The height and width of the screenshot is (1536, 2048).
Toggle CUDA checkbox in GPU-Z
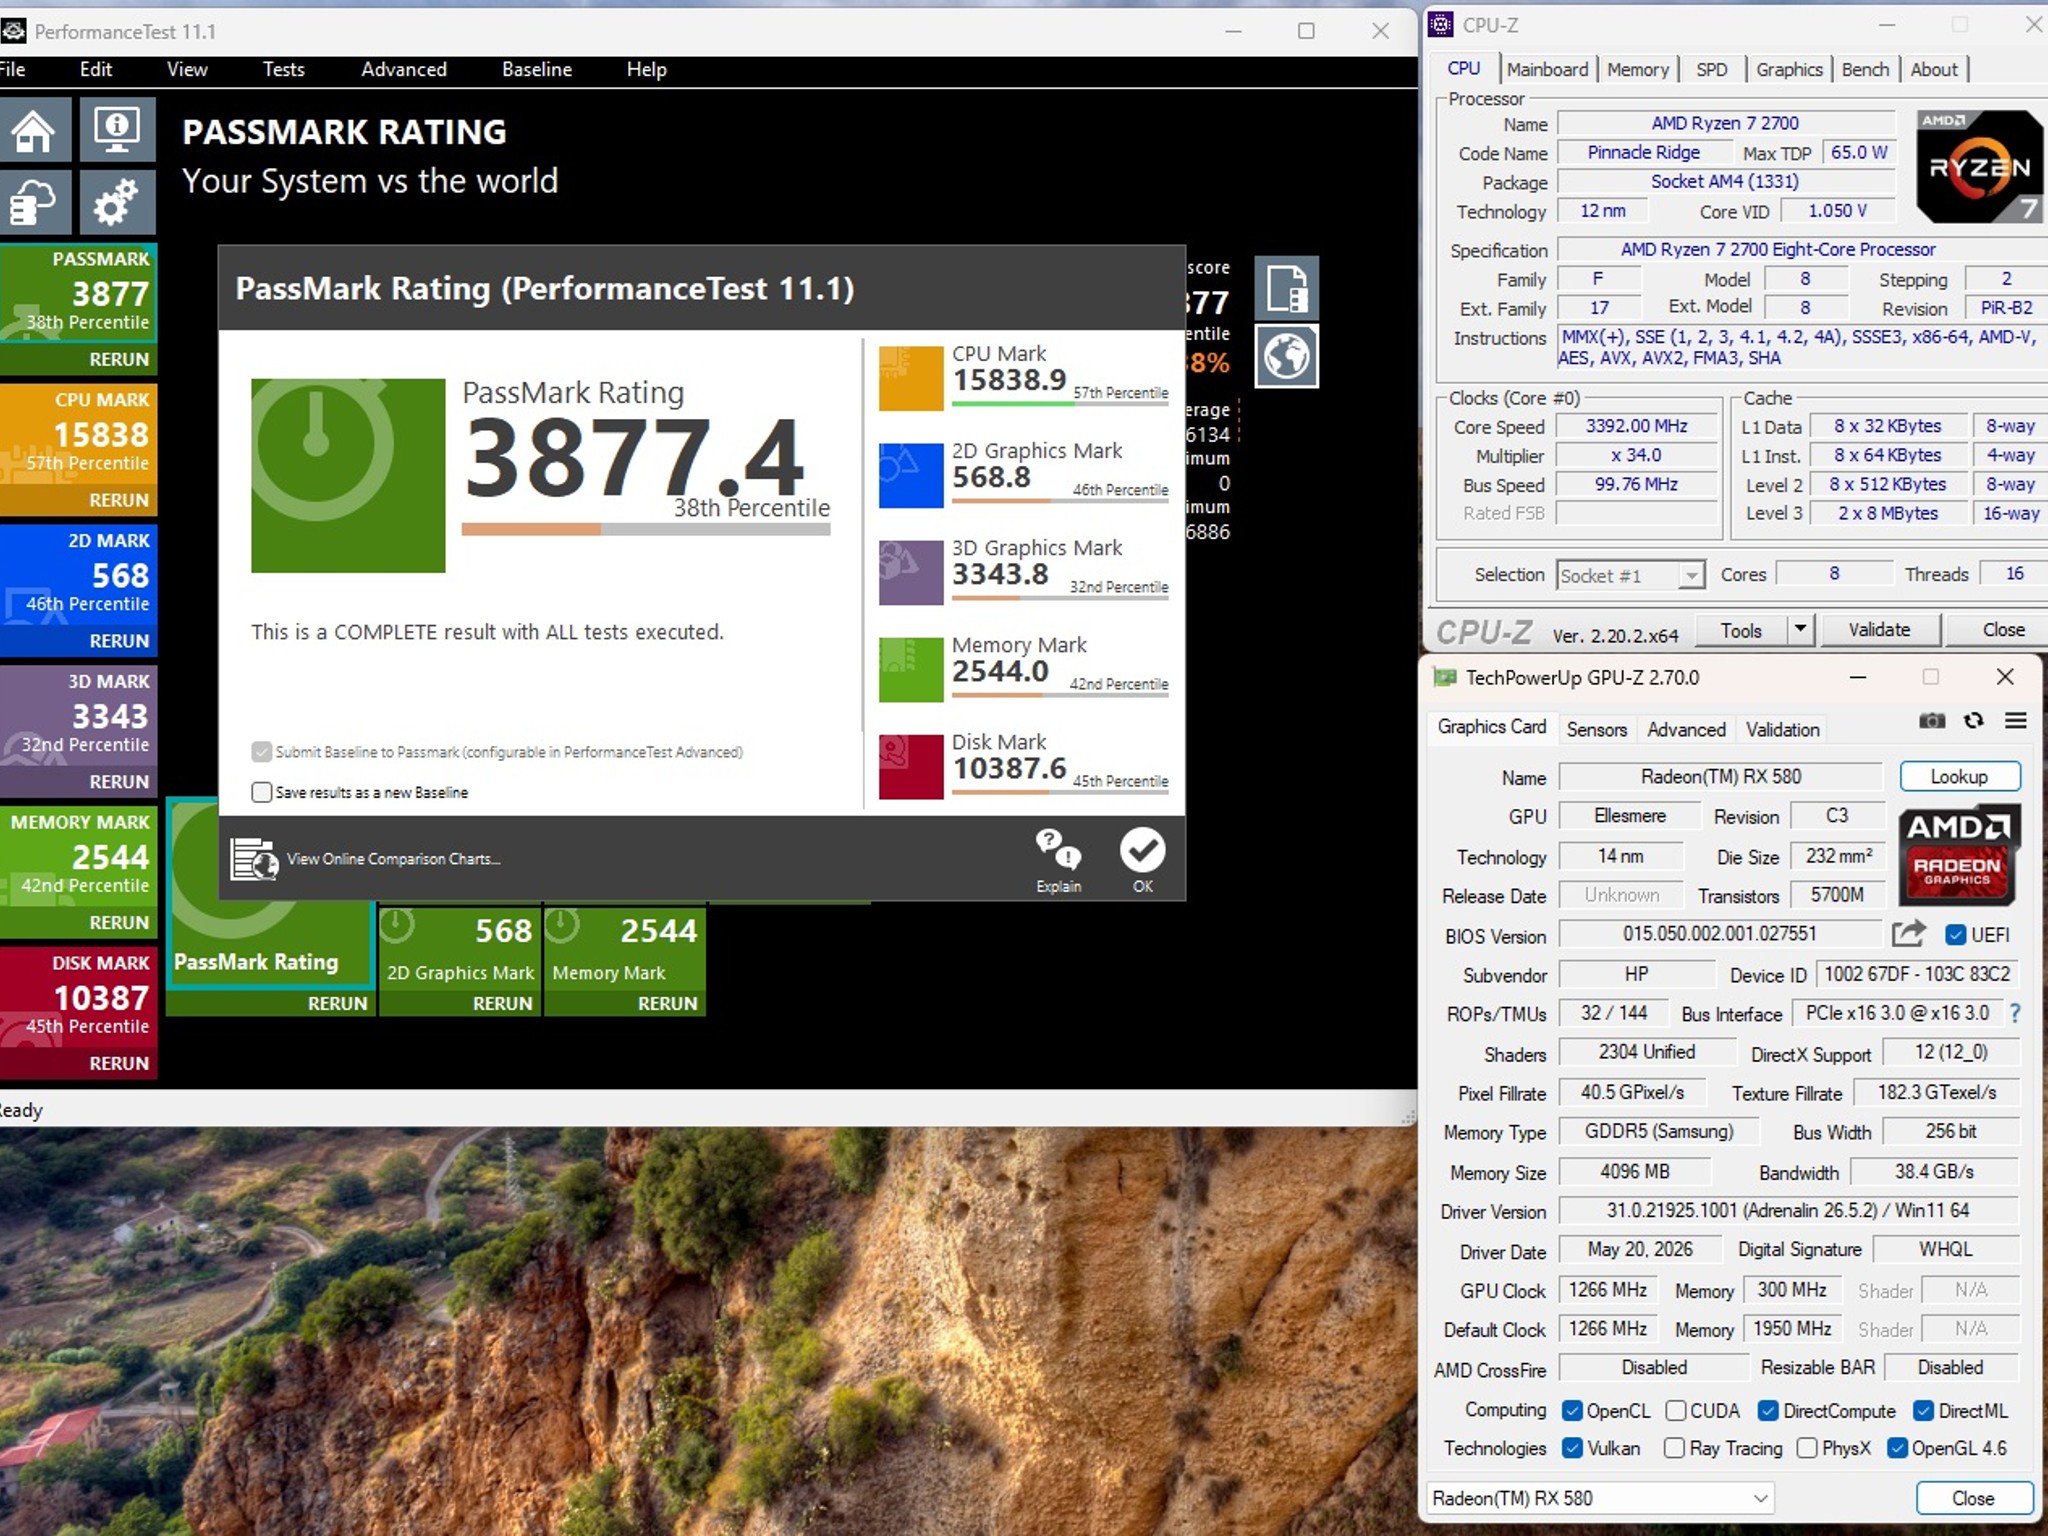[1675, 1411]
